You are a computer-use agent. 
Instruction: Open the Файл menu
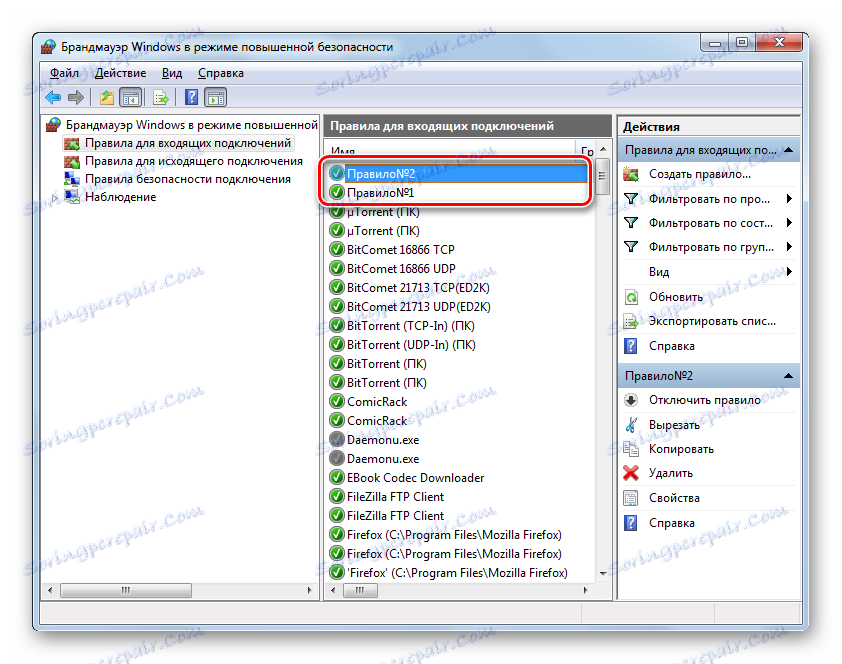point(64,73)
